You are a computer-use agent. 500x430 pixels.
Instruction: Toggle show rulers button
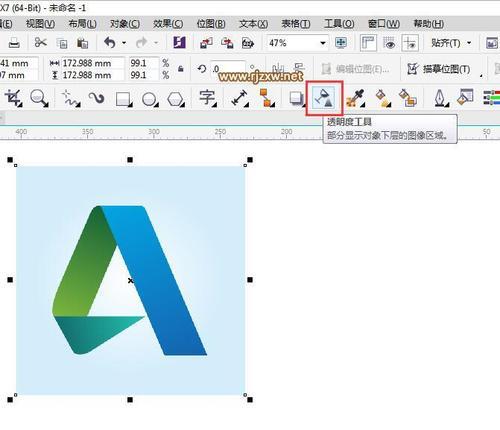point(368,43)
